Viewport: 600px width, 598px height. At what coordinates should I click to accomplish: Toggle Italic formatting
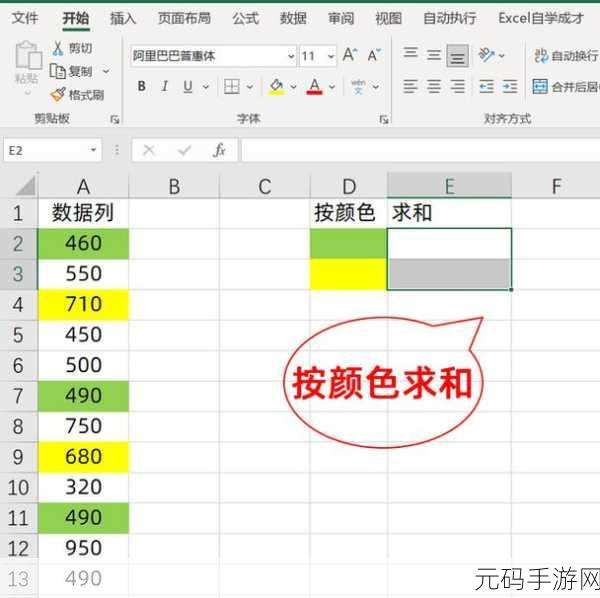pyautogui.click(x=165, y=86)
